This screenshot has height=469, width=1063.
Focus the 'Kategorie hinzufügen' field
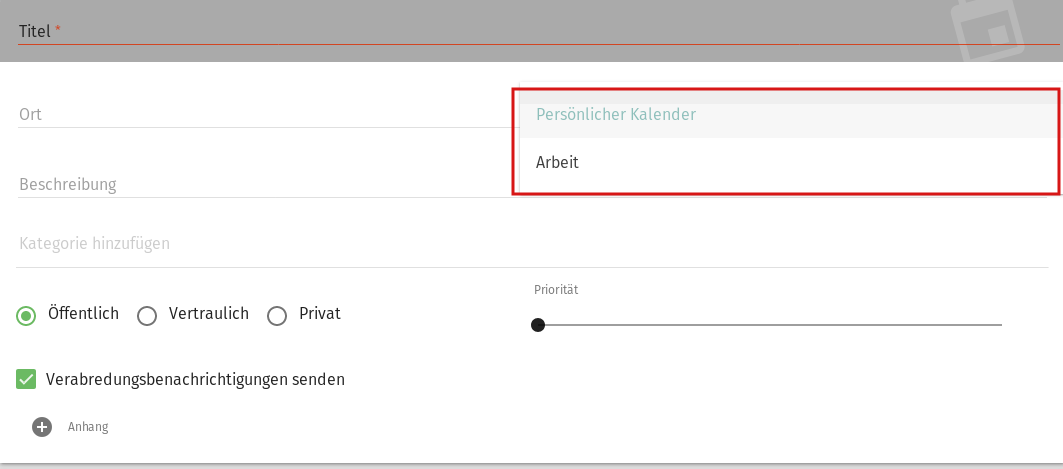tap(260, 243)
